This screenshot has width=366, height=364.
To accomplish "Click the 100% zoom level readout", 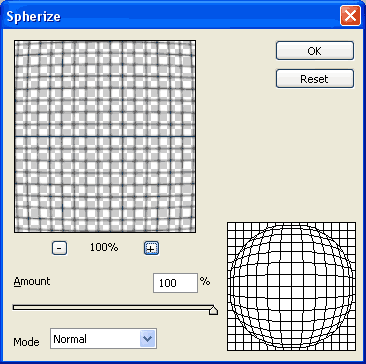I will pyautogui.click(x=104, y=247).
